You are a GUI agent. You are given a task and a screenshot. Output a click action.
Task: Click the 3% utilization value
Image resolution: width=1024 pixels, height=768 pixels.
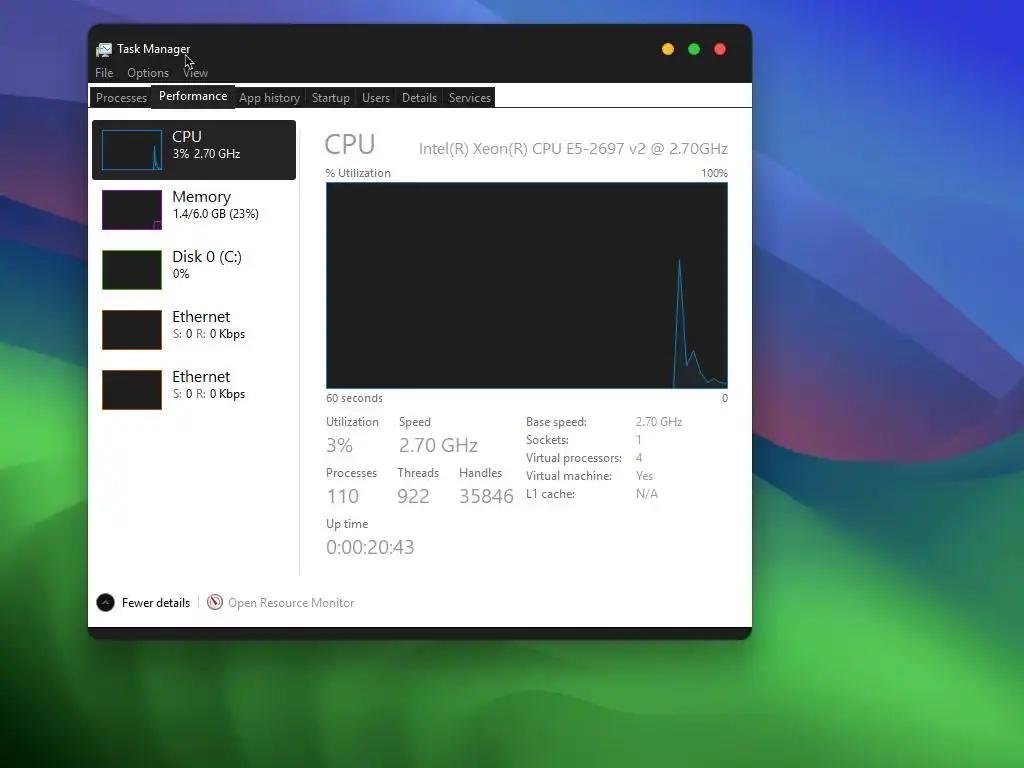coord(340,445)
